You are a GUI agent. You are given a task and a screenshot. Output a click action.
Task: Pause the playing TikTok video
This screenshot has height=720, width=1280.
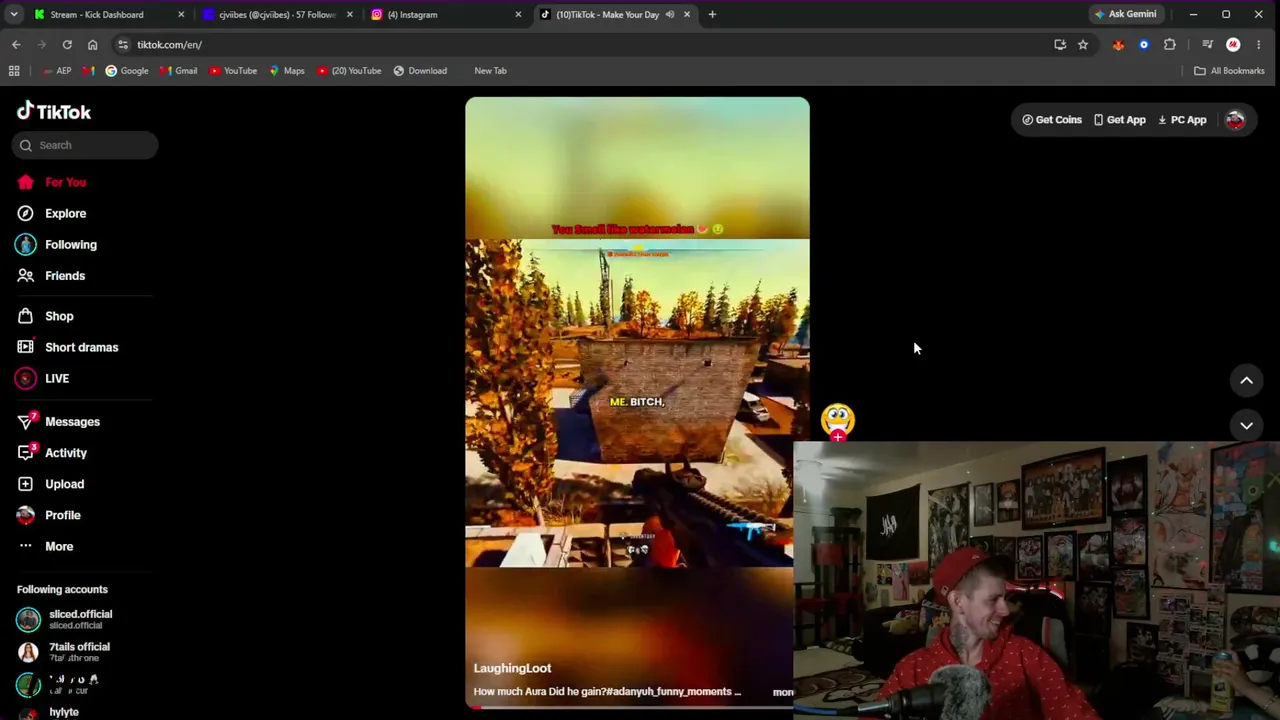tap(637, 402)
